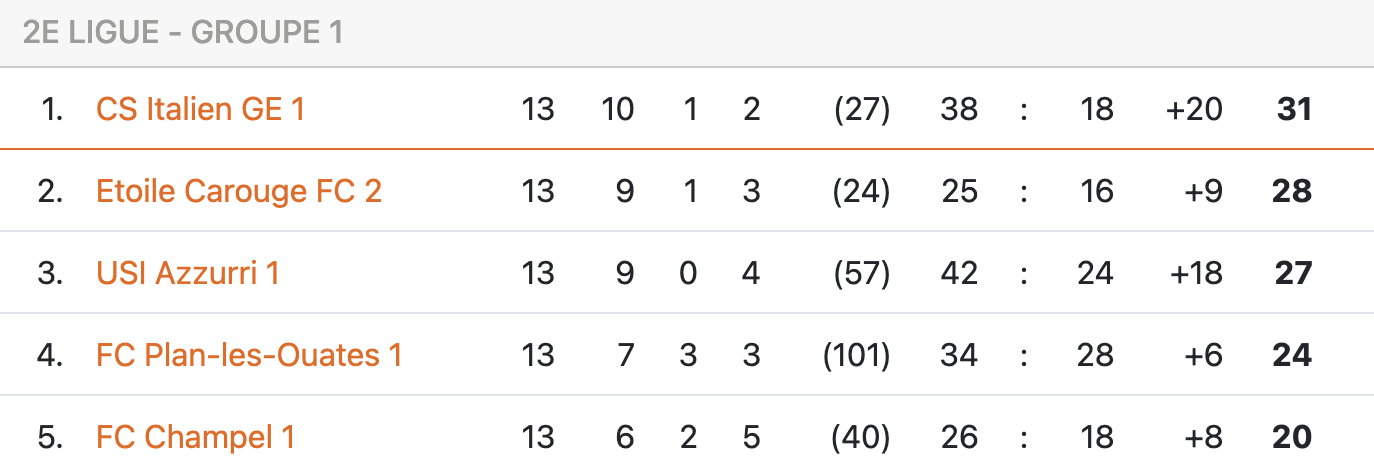Screen dimensions: 1374x474
Task: Open the CS Italien GE 1 team link
Action: click(x=200, y=108)
